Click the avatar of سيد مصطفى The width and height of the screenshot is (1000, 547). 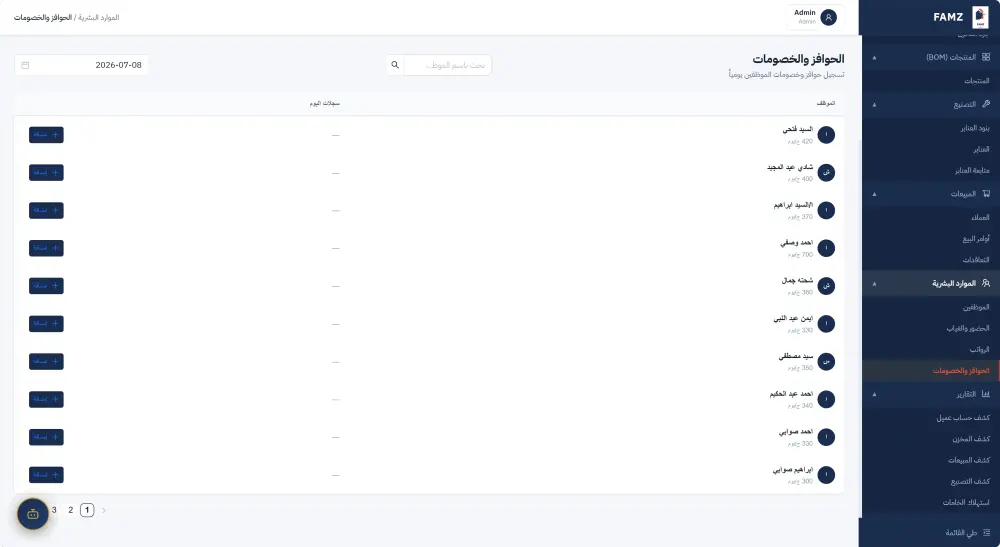tap(826, 361)
